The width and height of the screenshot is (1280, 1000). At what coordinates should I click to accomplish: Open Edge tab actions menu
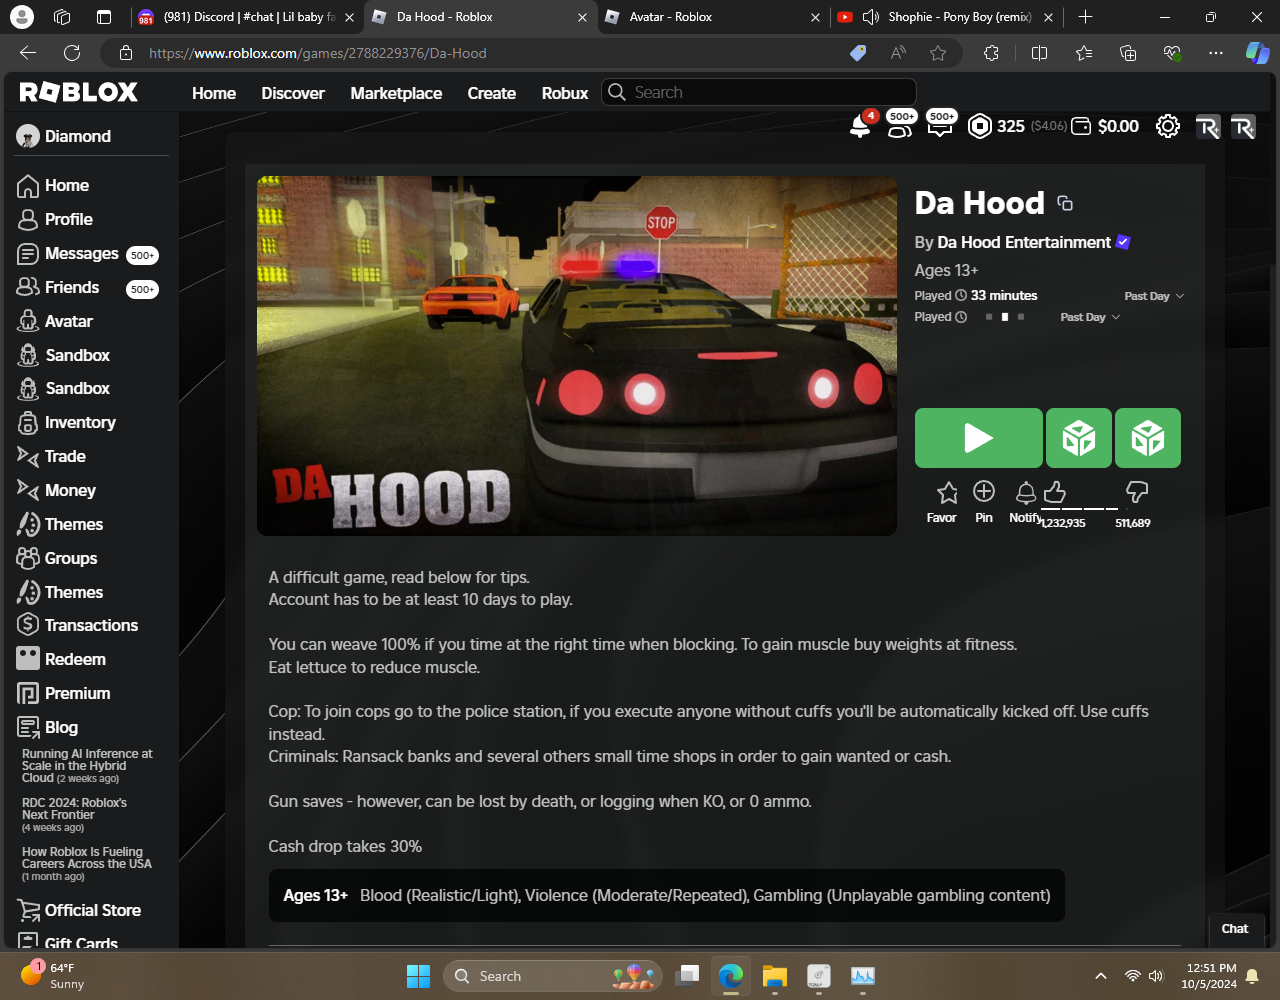104,17
